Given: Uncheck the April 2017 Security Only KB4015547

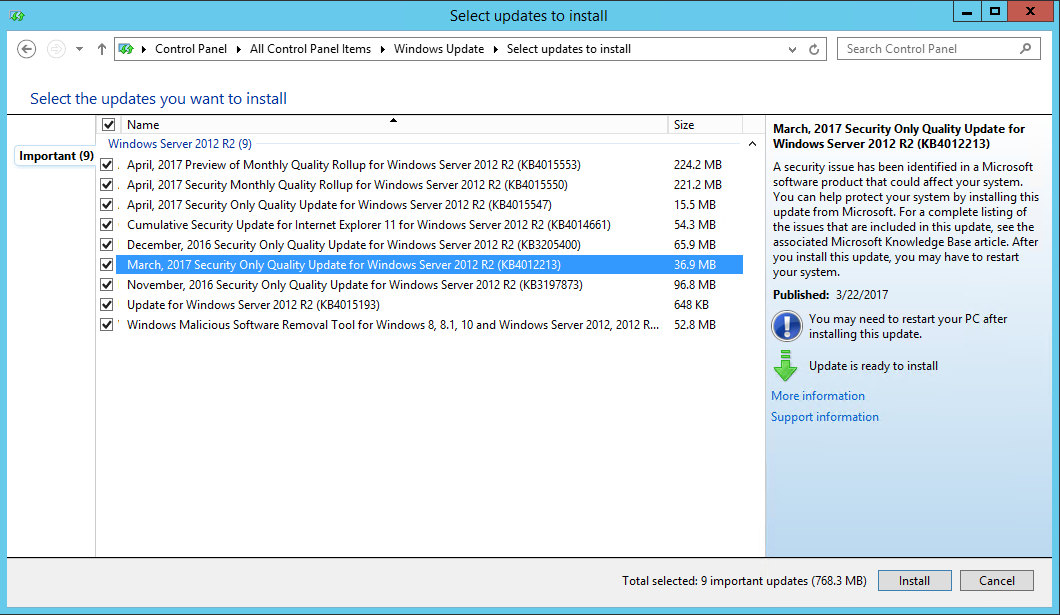Looking at the screenshot, I should [x=107, y=205].
